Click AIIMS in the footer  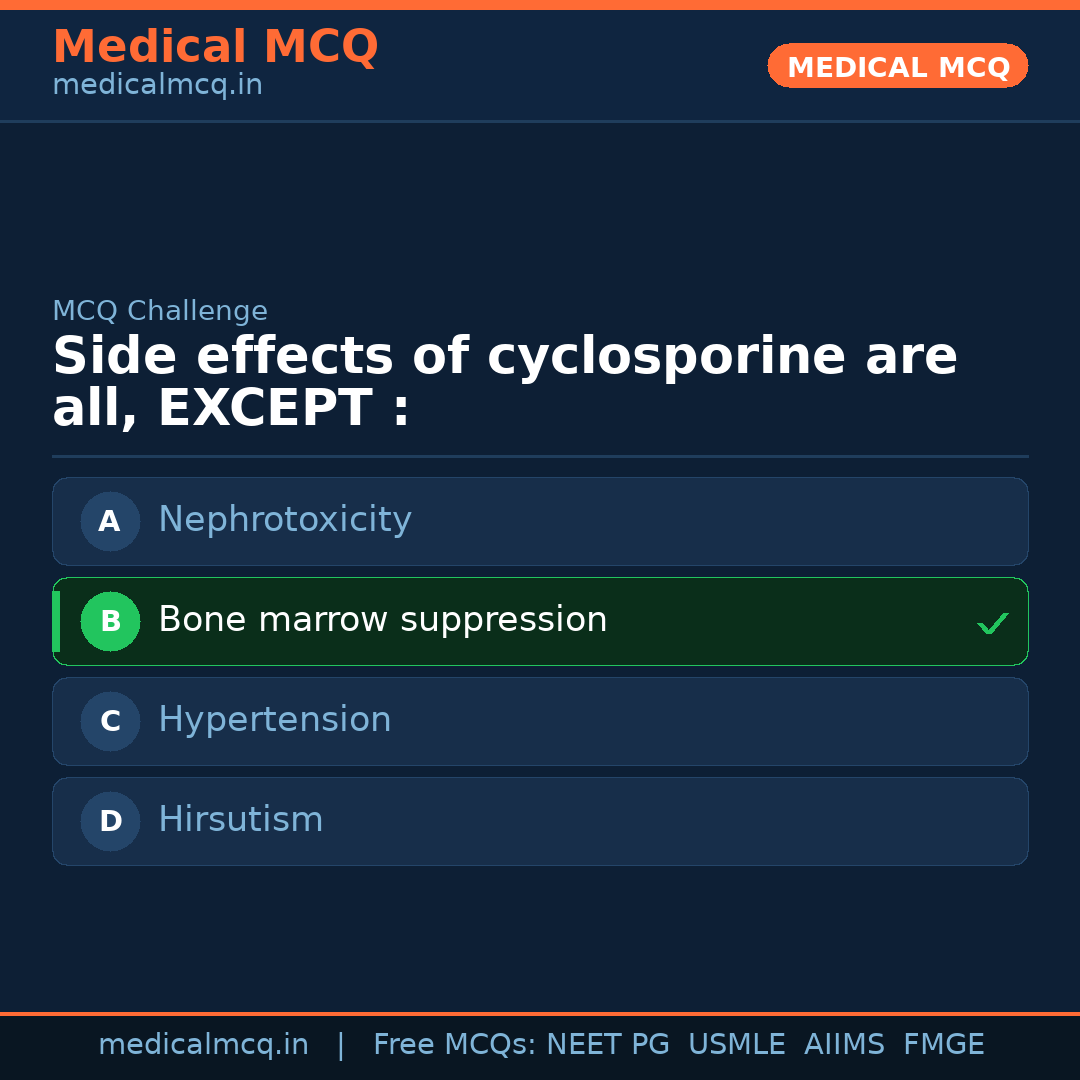click(844, 1045)
